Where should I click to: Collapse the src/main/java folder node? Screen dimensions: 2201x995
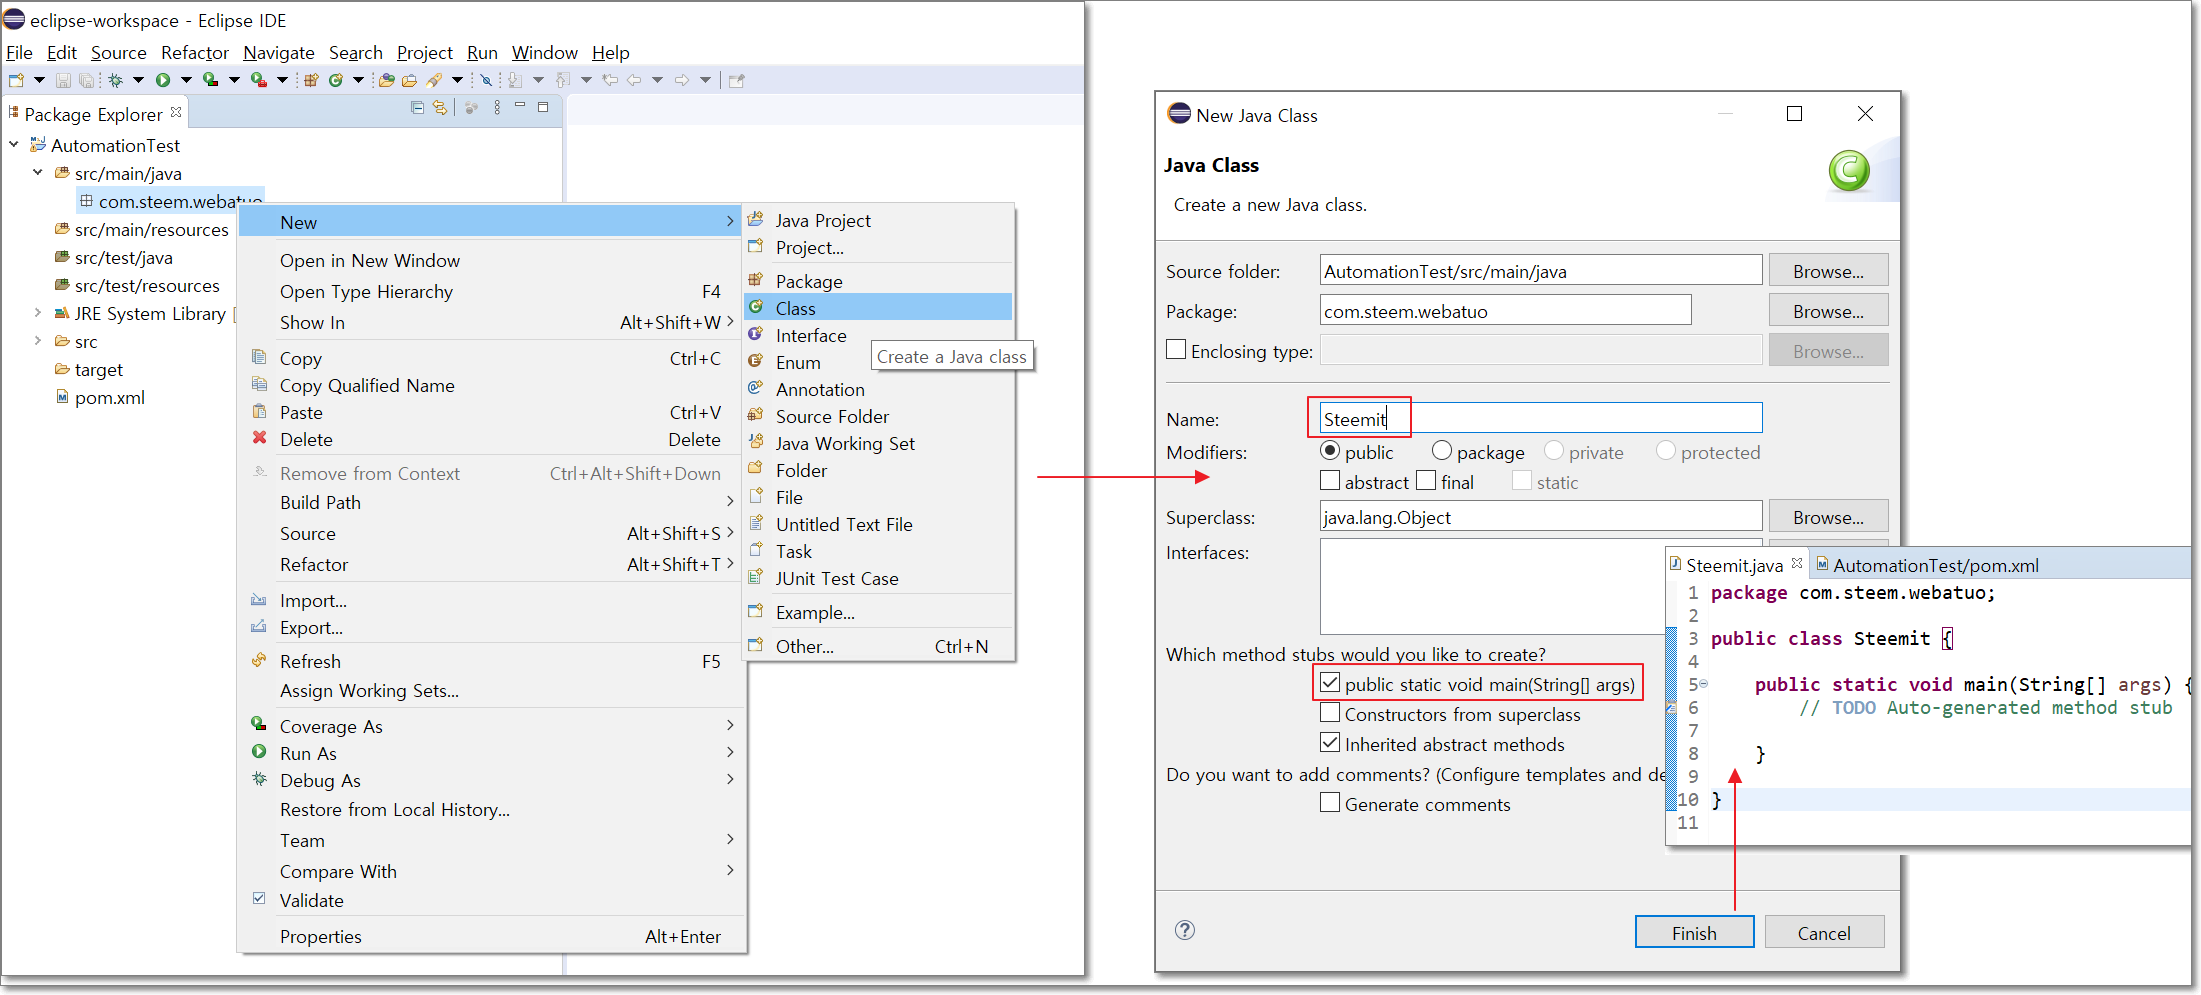pyautogui.click(x=38, y=173)
